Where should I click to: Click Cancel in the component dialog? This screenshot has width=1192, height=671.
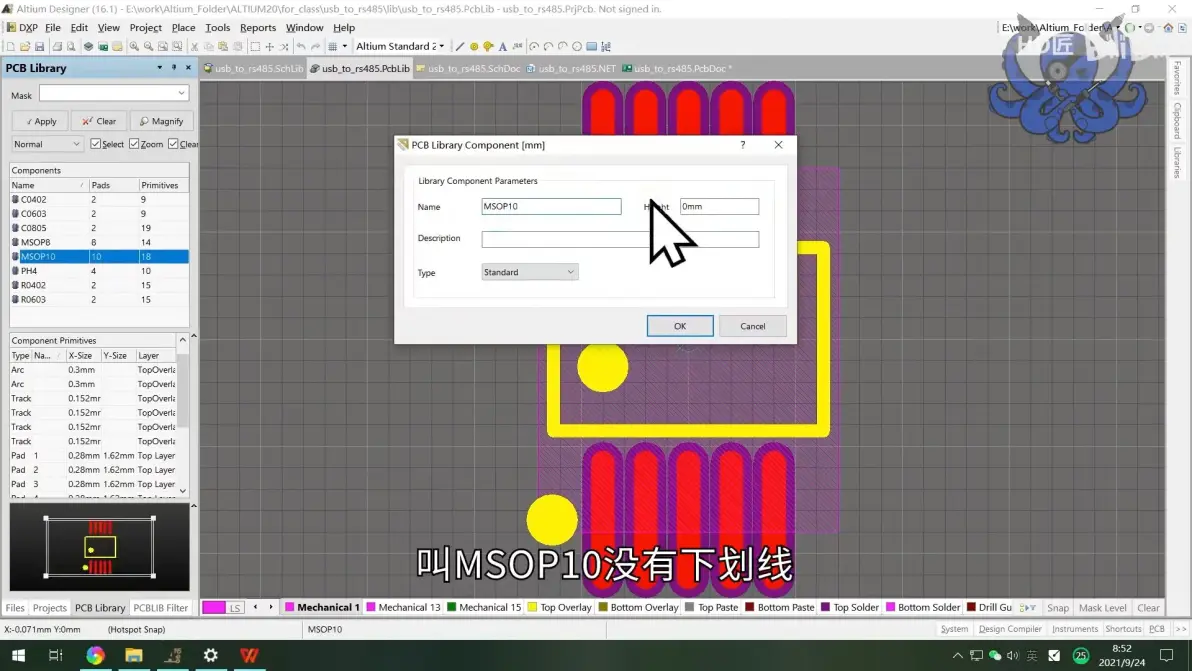[753, 326]
